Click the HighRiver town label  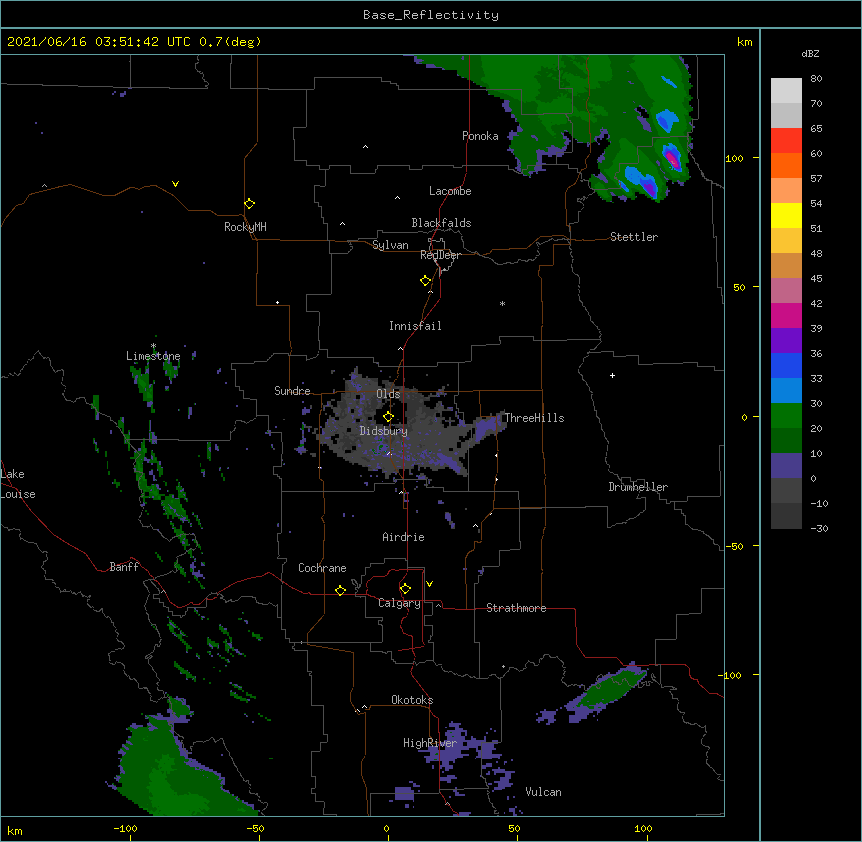(x=430, y=743)
